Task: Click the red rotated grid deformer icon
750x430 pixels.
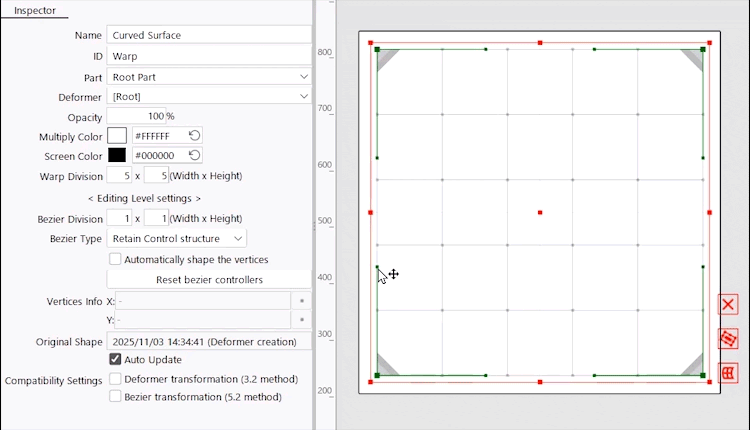Action: click(x=728, y=339)
